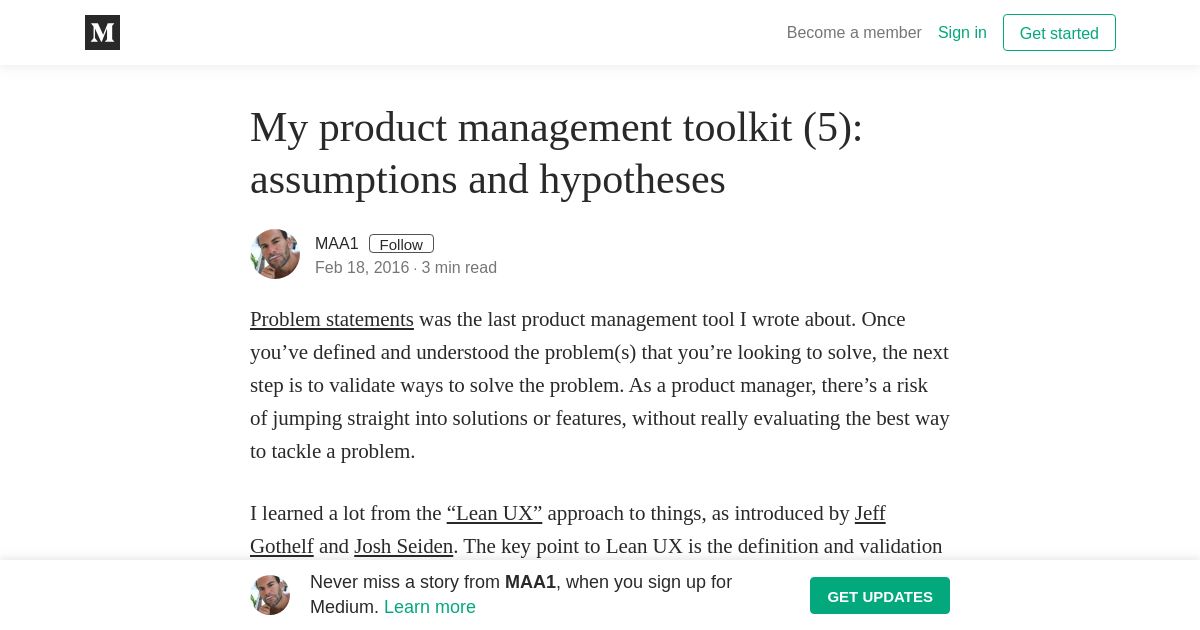The height and width of the screenshot is (630, 1200).
Task: Click the Get started button
Action: click(x=1059, y=33)
